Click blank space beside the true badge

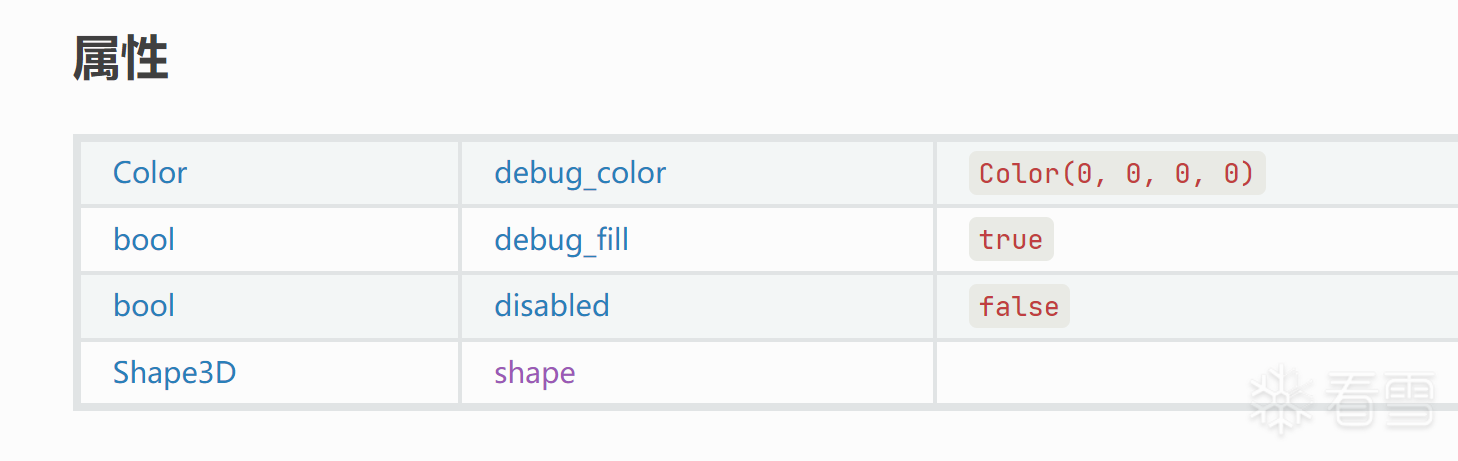pyautogui.click(x=1250, y=240)
